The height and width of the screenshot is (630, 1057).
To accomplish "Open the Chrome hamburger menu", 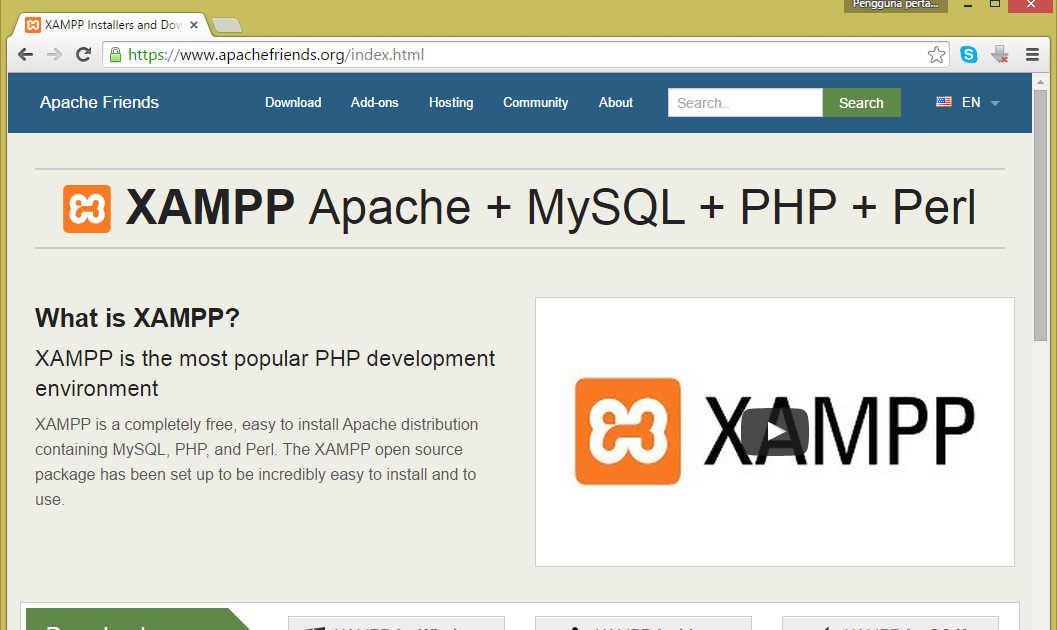I will coord(1032,55).
